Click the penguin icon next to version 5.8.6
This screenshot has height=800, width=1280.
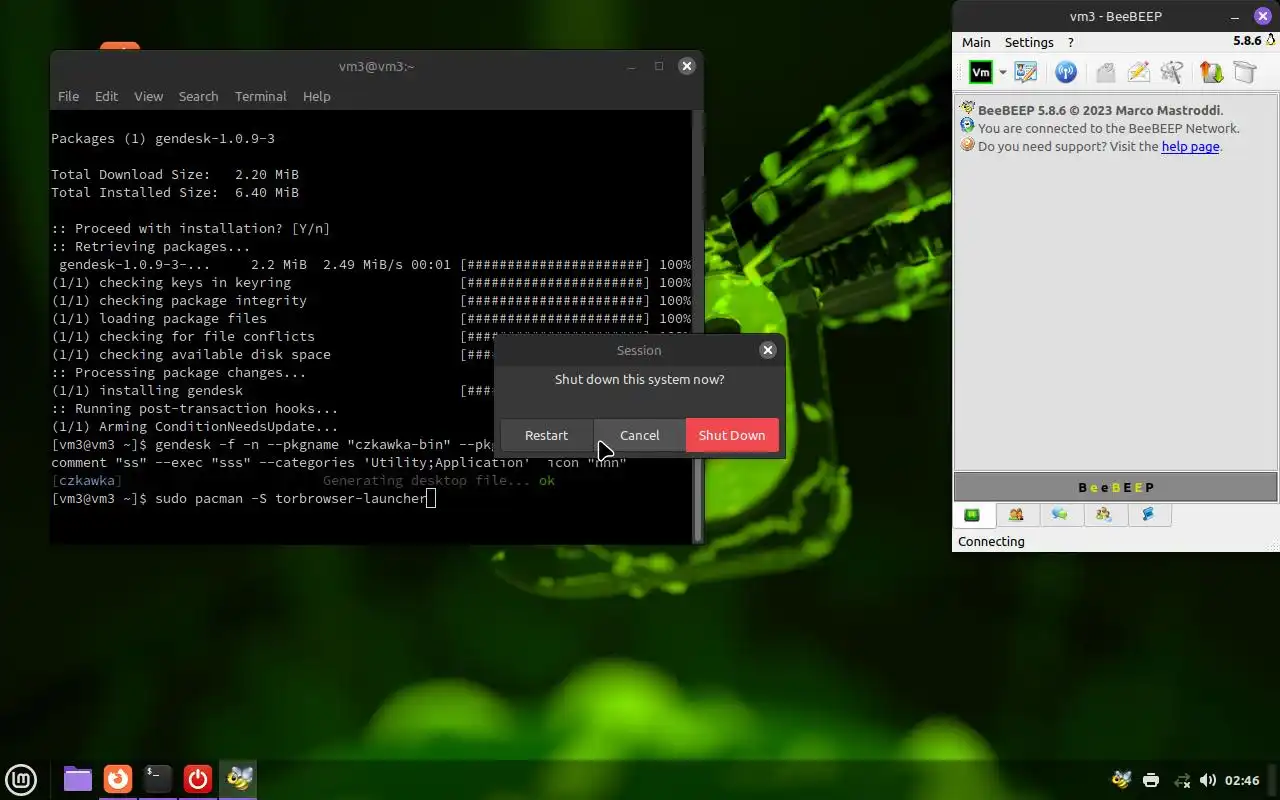tap(1271, 41)
